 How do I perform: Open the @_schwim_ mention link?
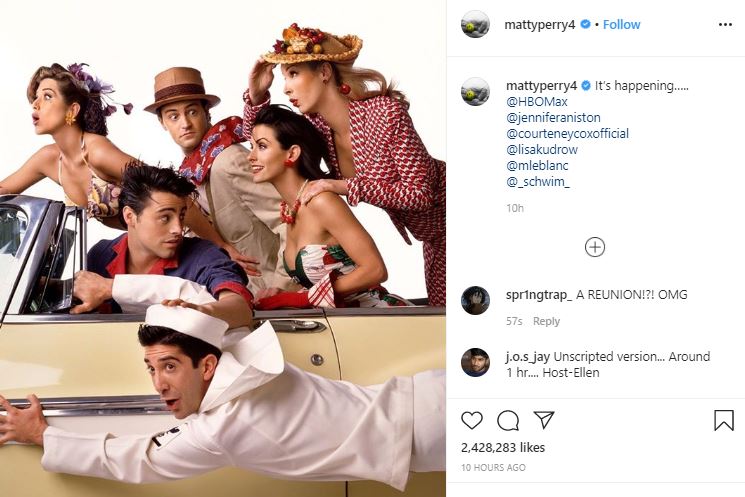(x=538, y=182)
